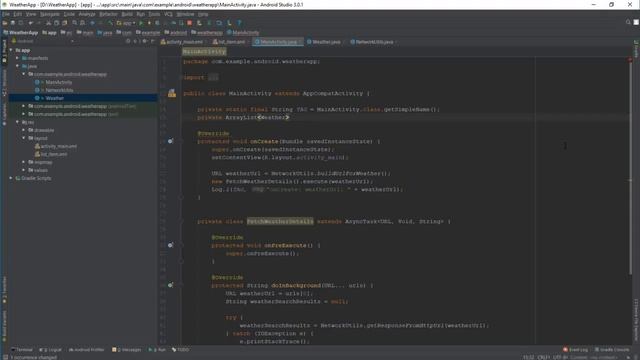Open the TODO tool window
Screen dimensions: 640x360
180,350
